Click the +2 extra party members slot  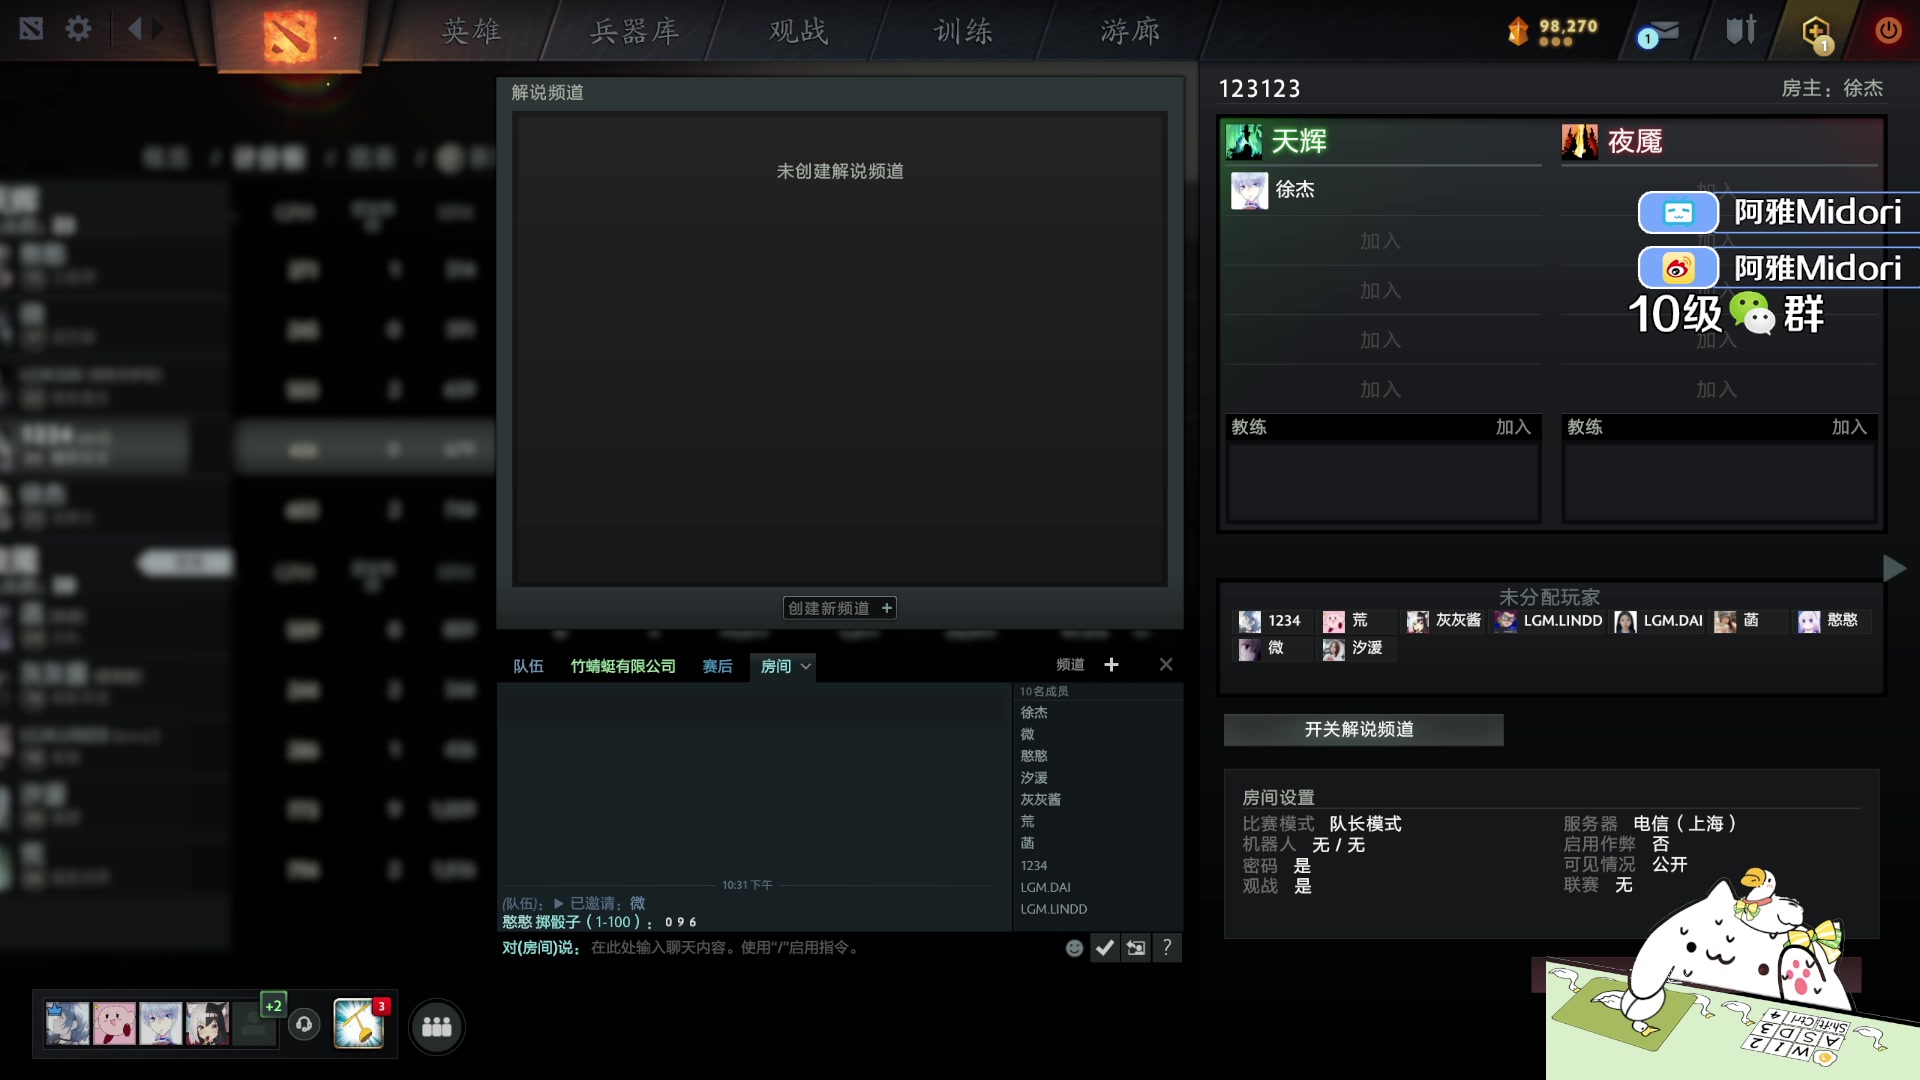[273, 1006]
